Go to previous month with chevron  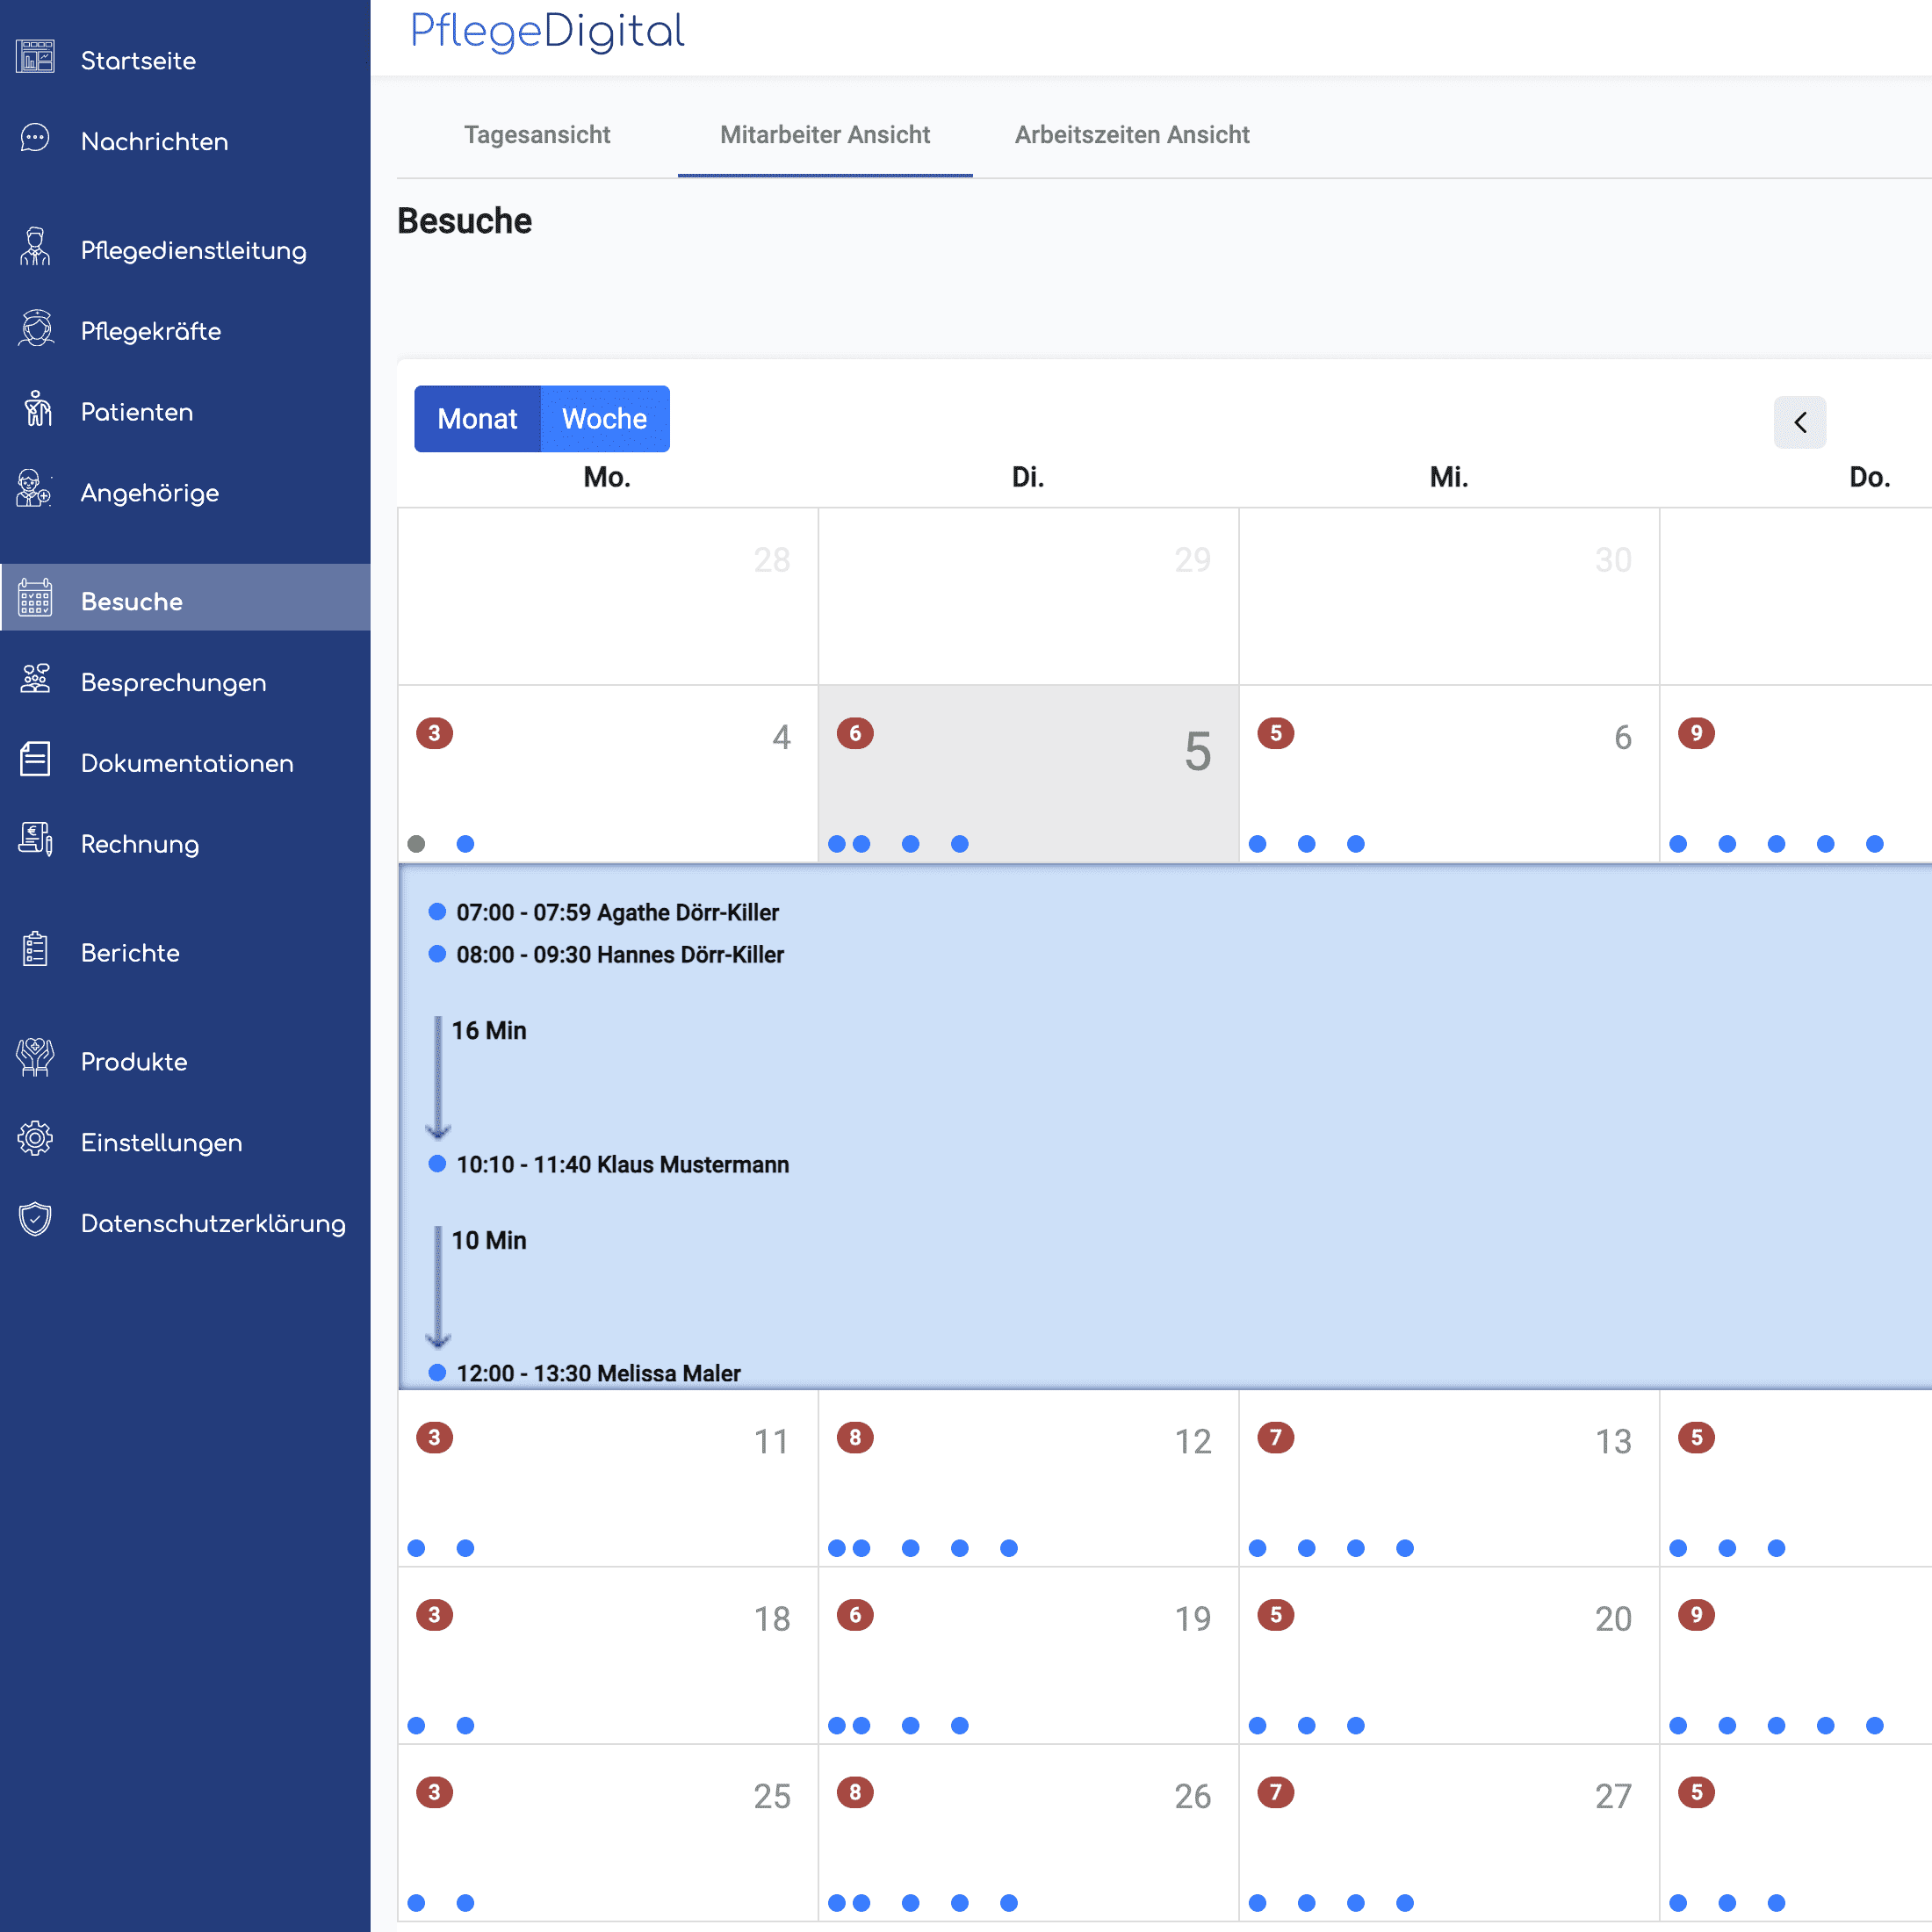click(x=1799, y=423)
